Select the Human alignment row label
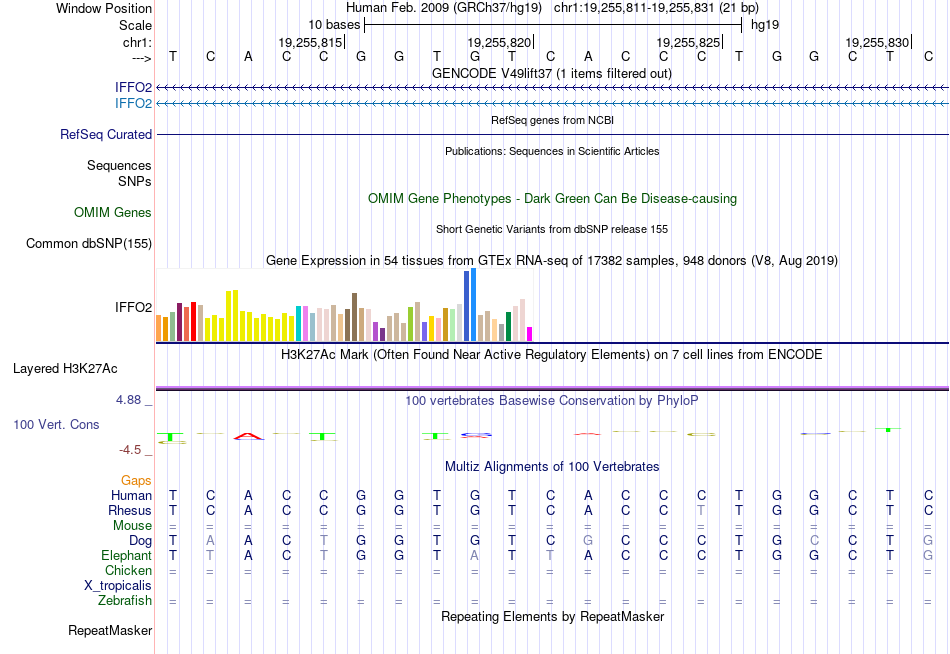The height and width of the screenshot is (654, 950). tap(131, 495)
